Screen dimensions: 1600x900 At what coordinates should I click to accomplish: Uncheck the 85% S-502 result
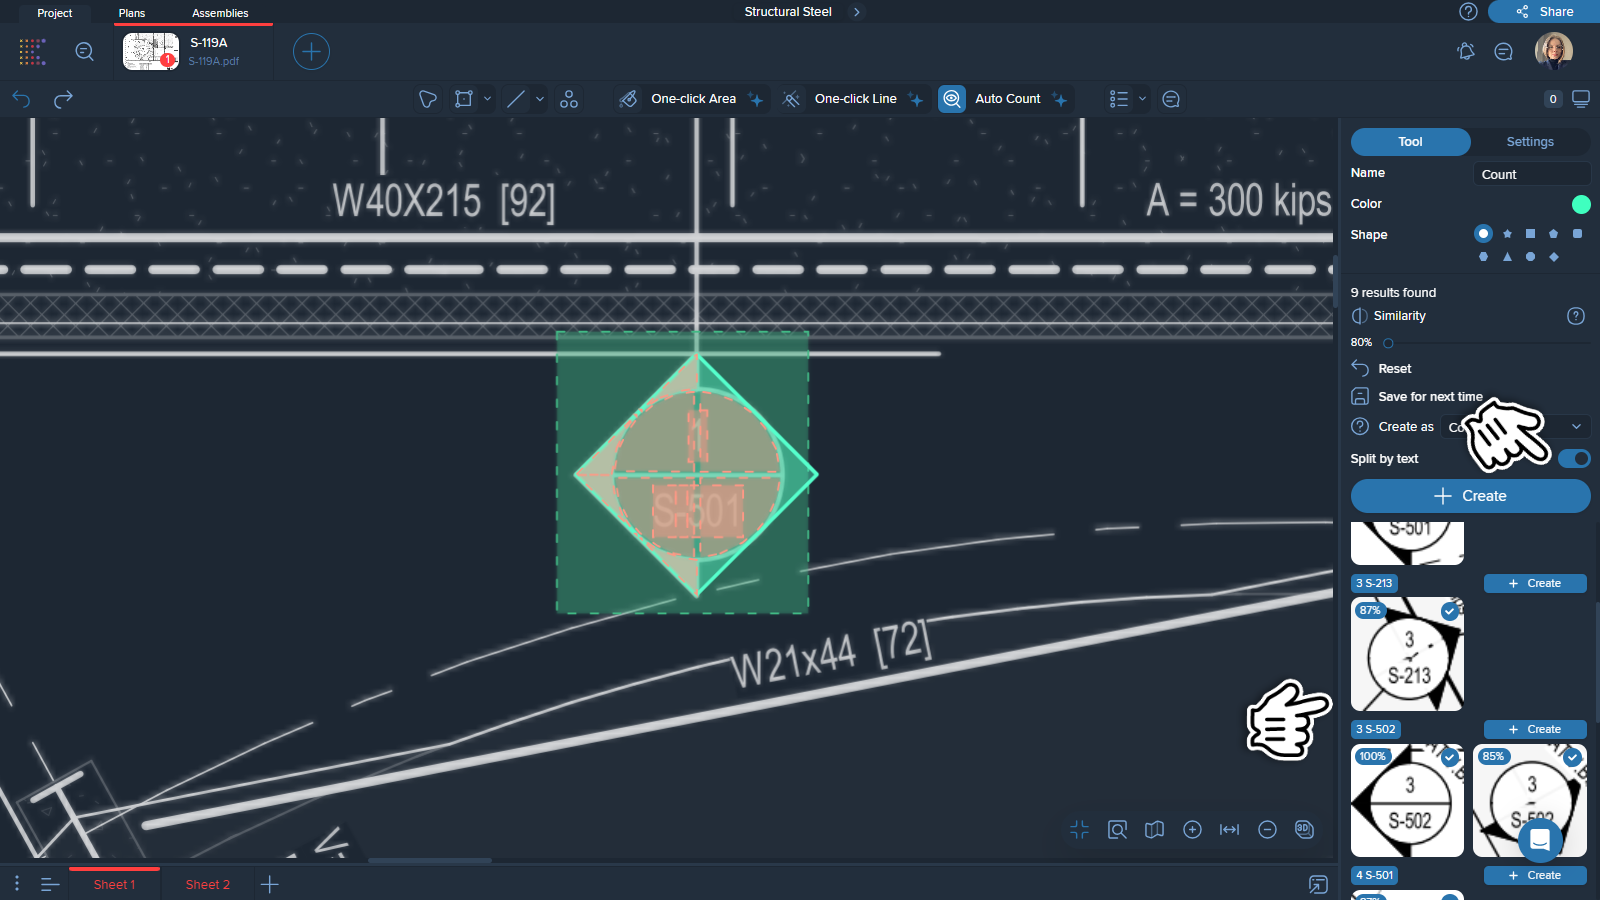(1572, 757)
